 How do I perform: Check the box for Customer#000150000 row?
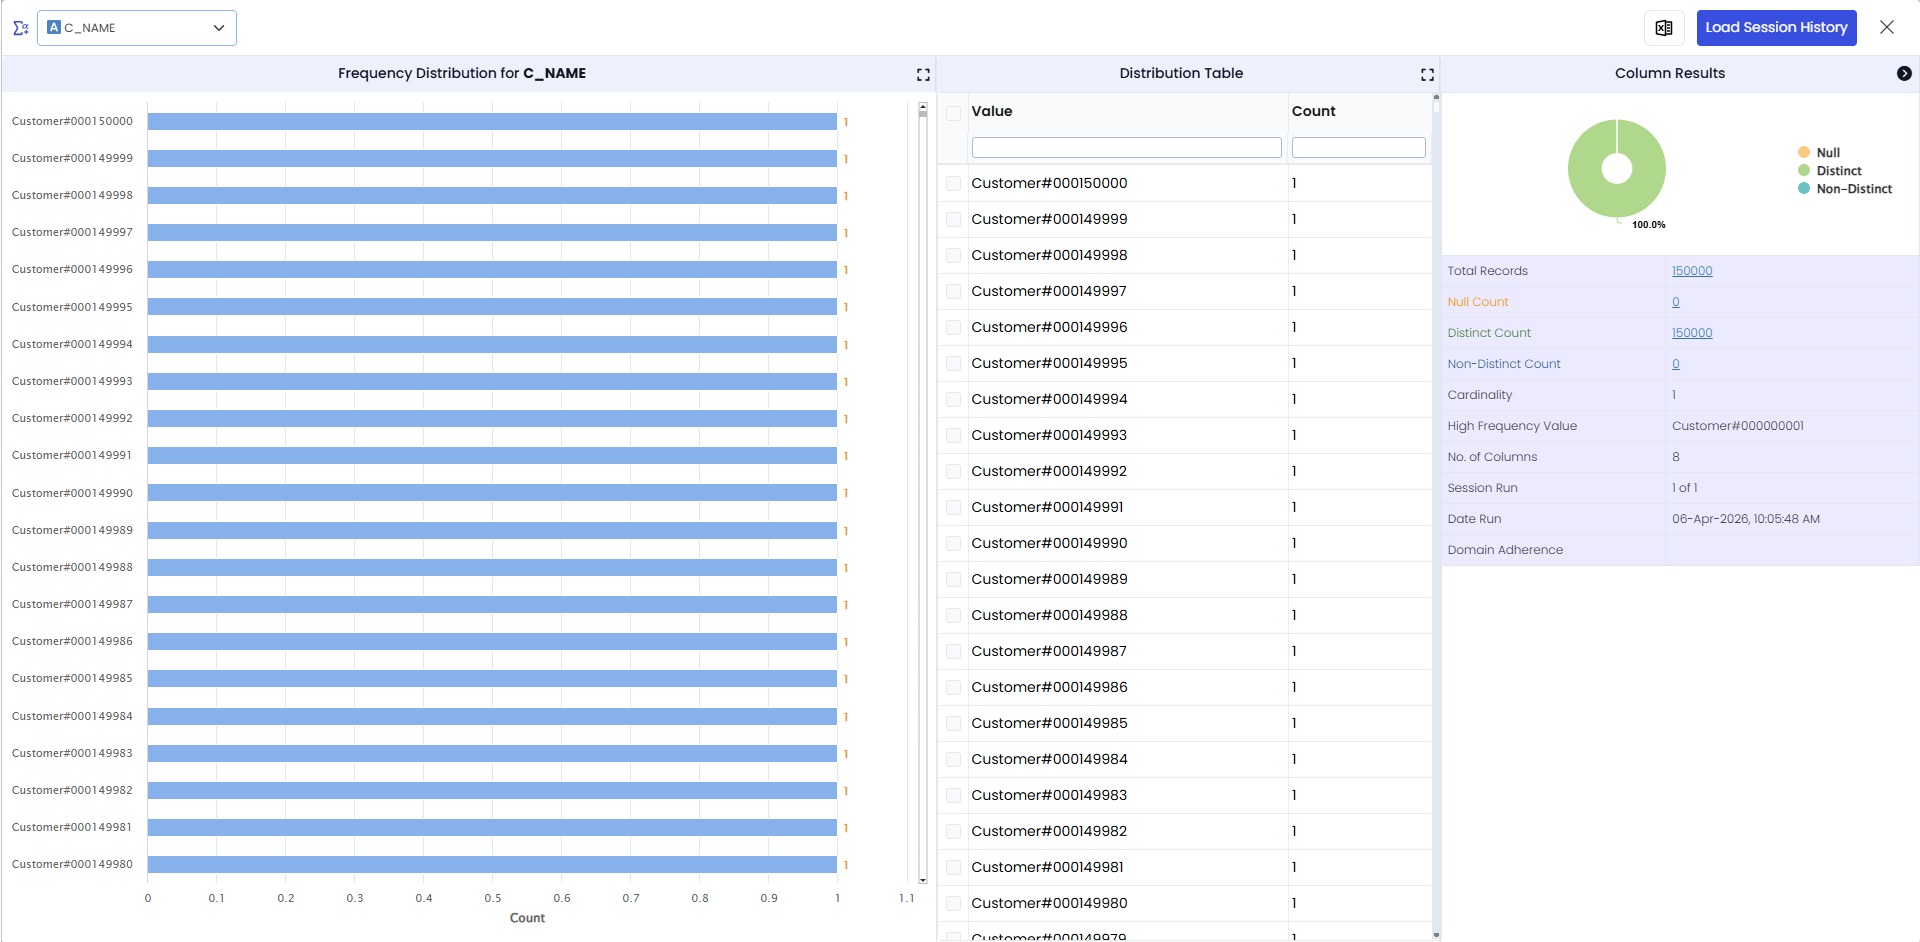954,184
